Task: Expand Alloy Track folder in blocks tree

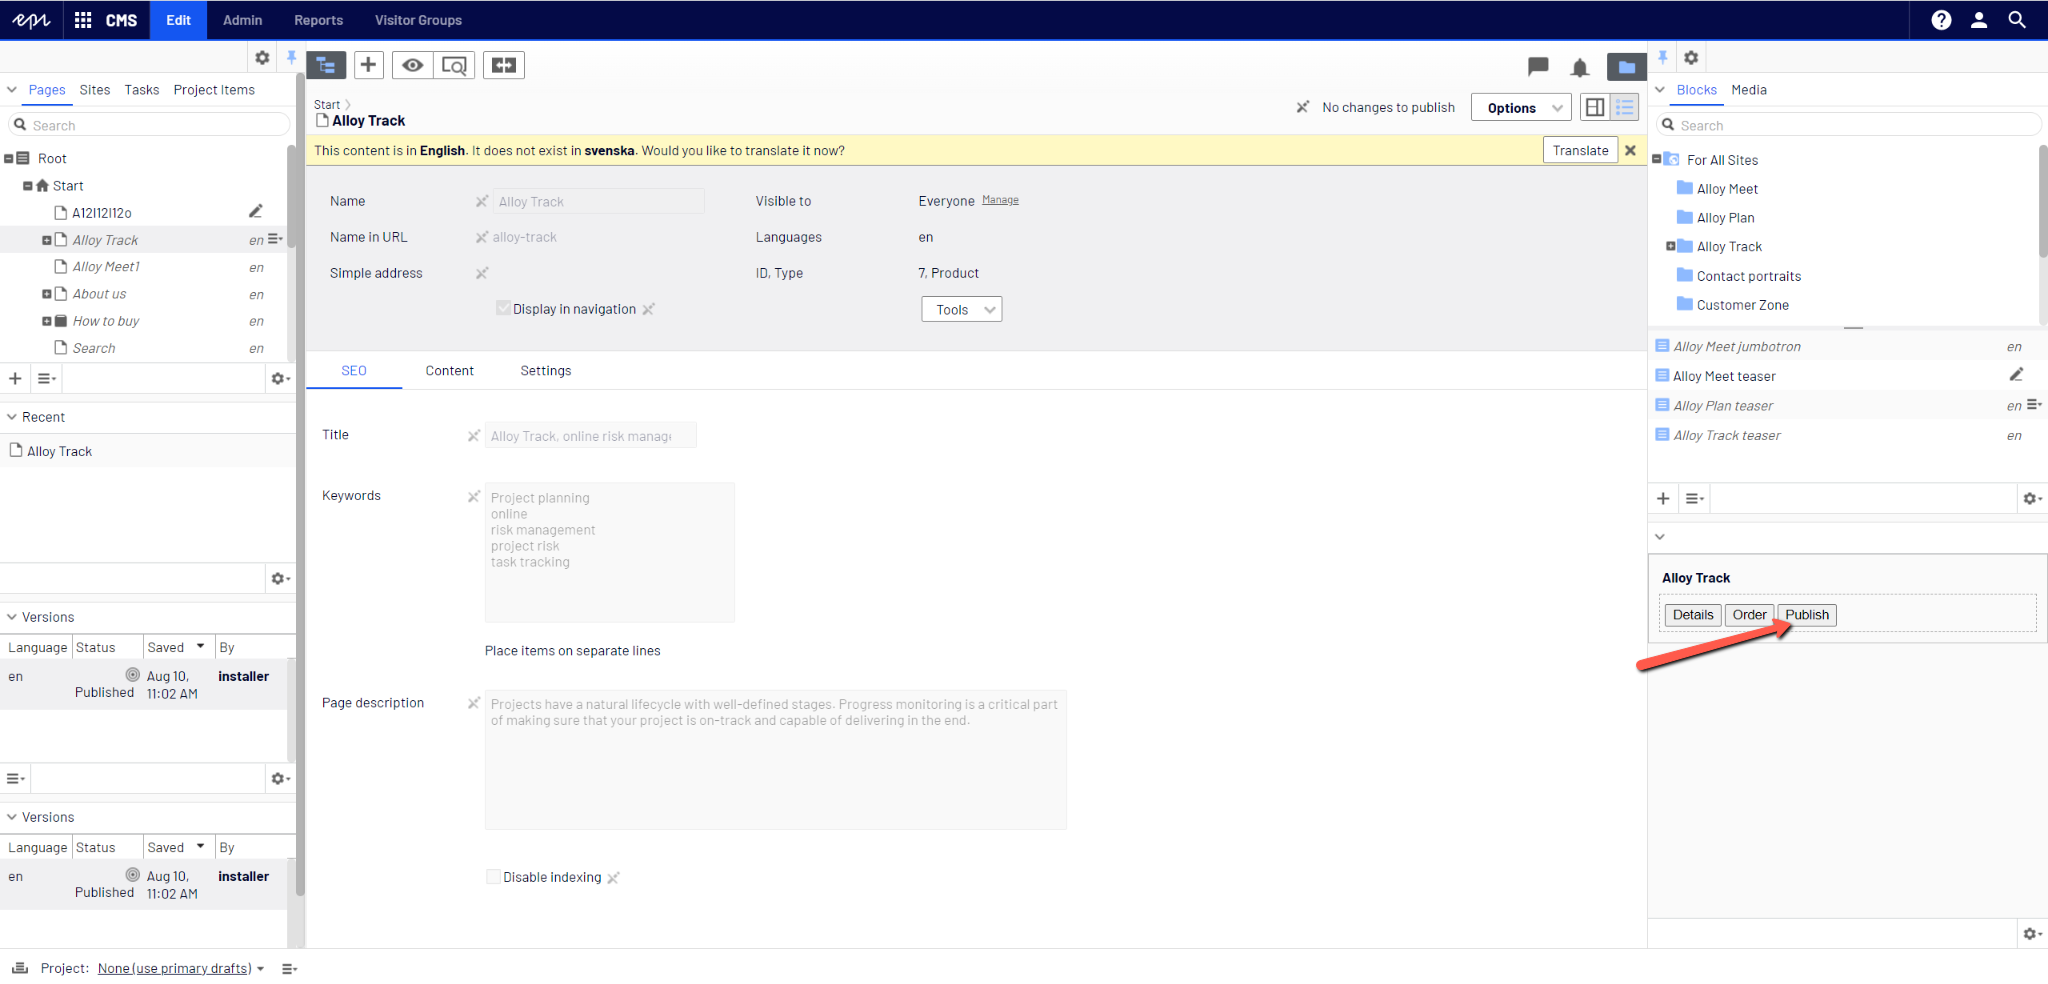Action: [x=1670, y=246]
